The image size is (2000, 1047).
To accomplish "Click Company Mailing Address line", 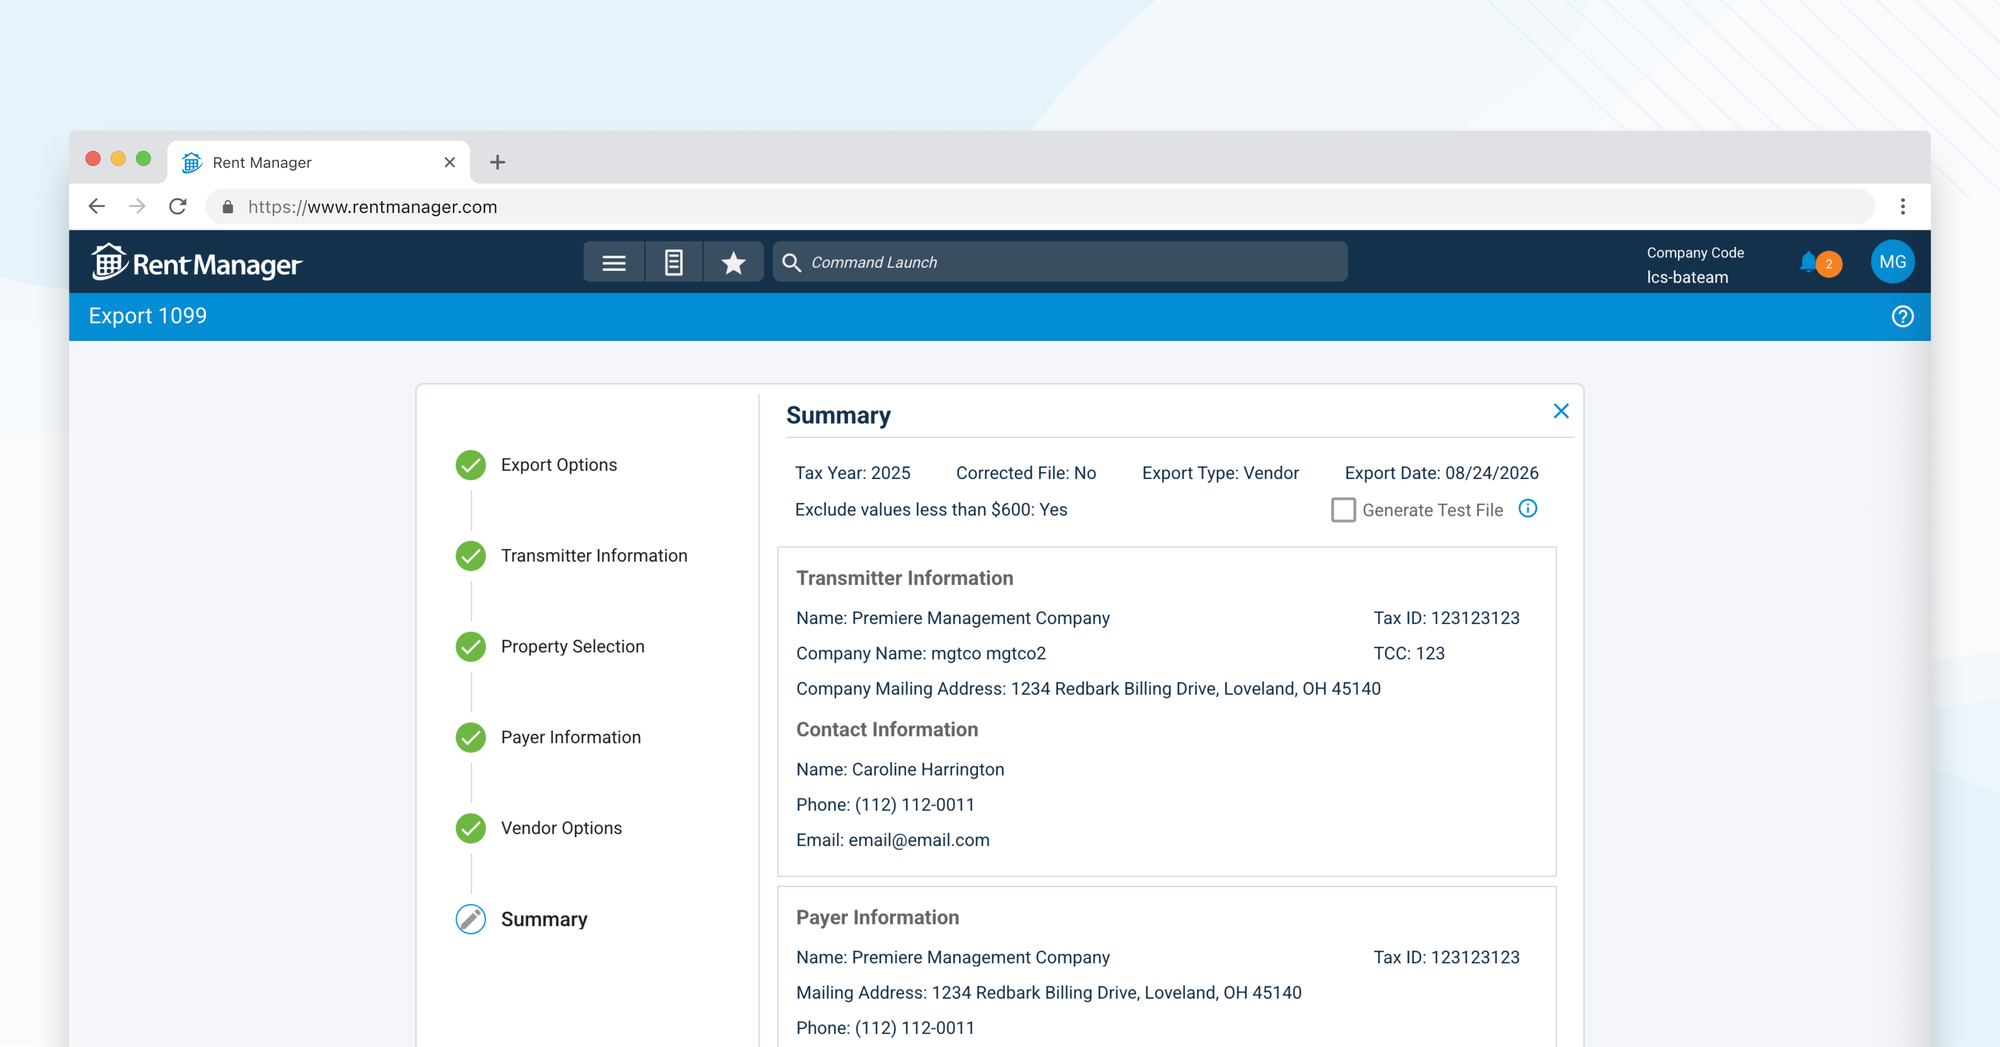I will [x=1088, y=689].
